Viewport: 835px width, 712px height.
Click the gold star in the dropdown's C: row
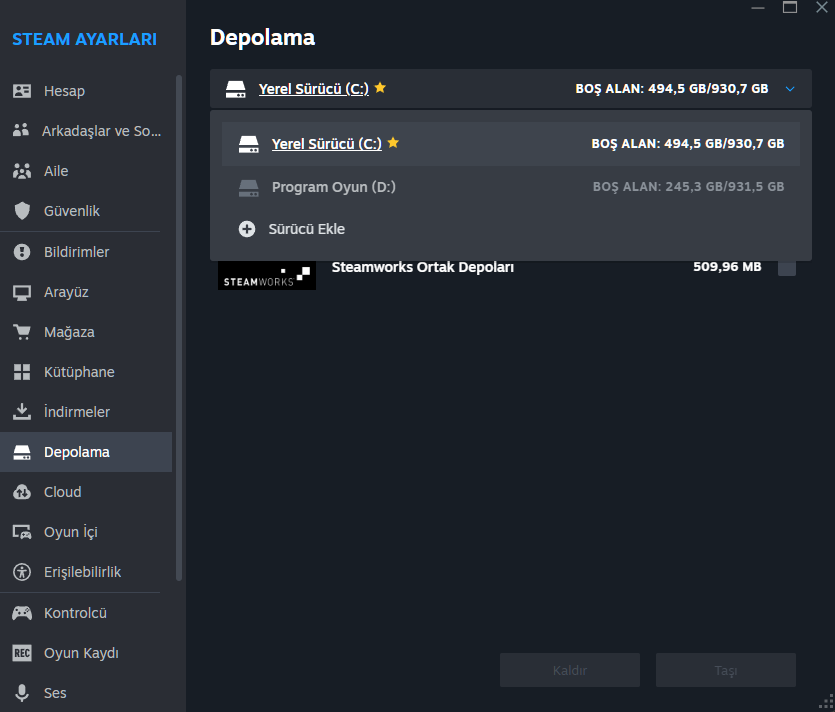pyautogui.click(x=393, y=142)
